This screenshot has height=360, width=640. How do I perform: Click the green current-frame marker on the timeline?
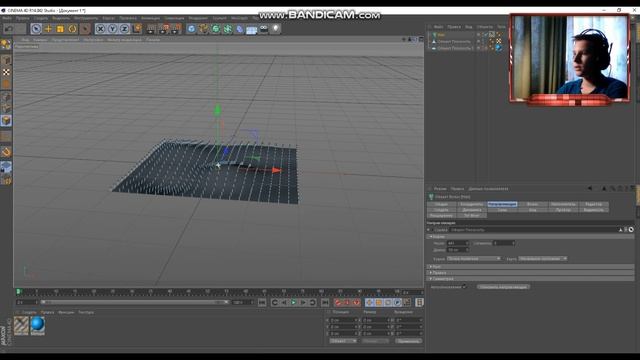18,292
